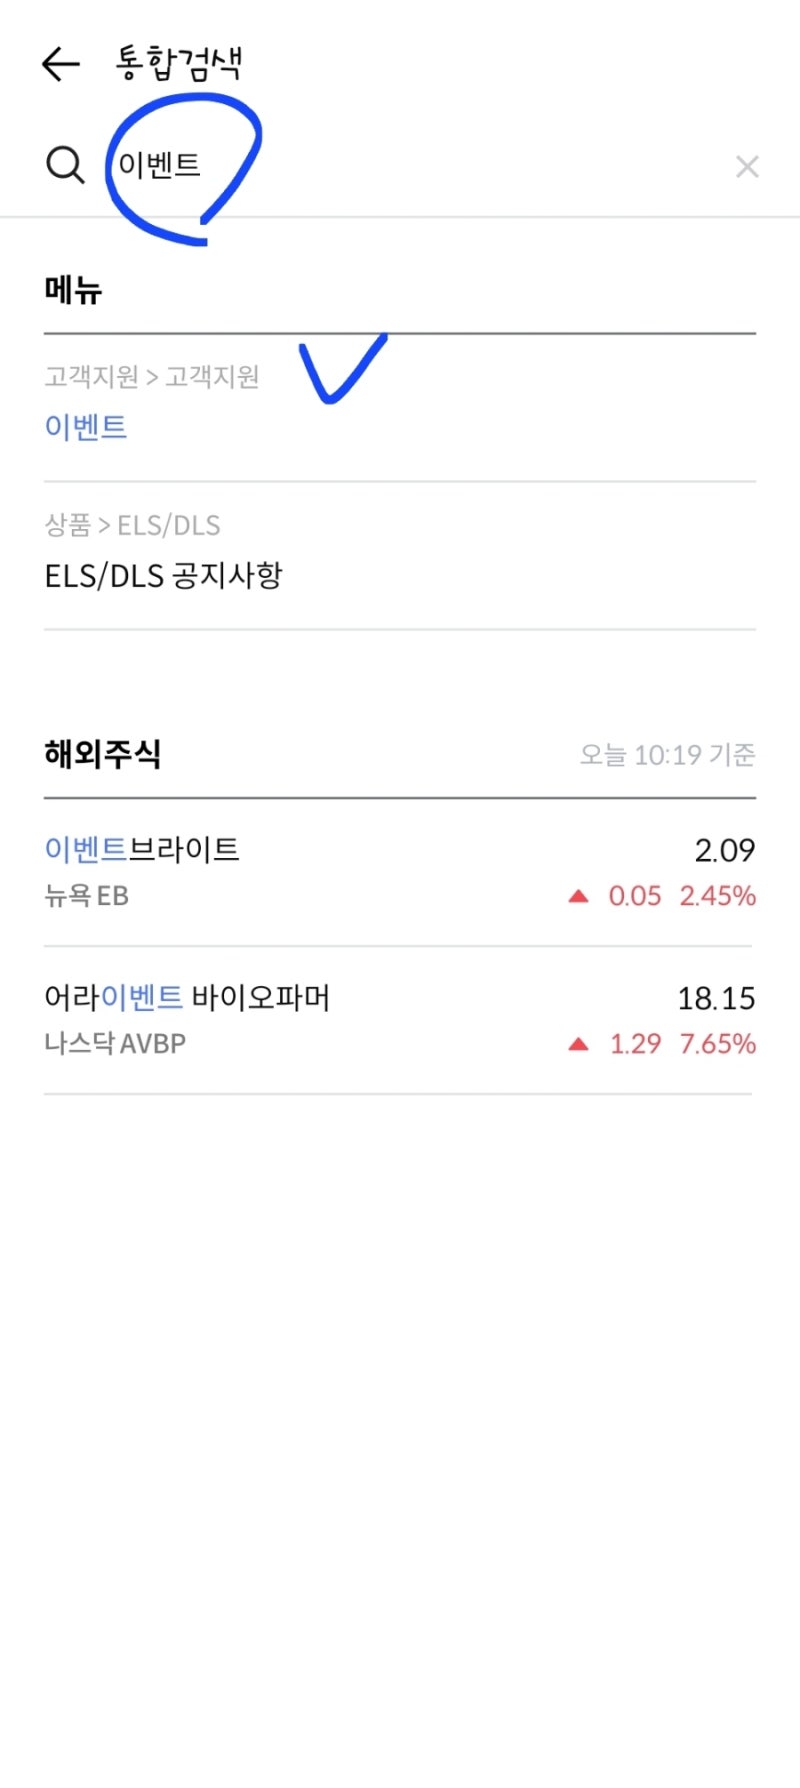Tap the 오늘 10:19 기준 timestamp
800x1788 pixels.
668,755
